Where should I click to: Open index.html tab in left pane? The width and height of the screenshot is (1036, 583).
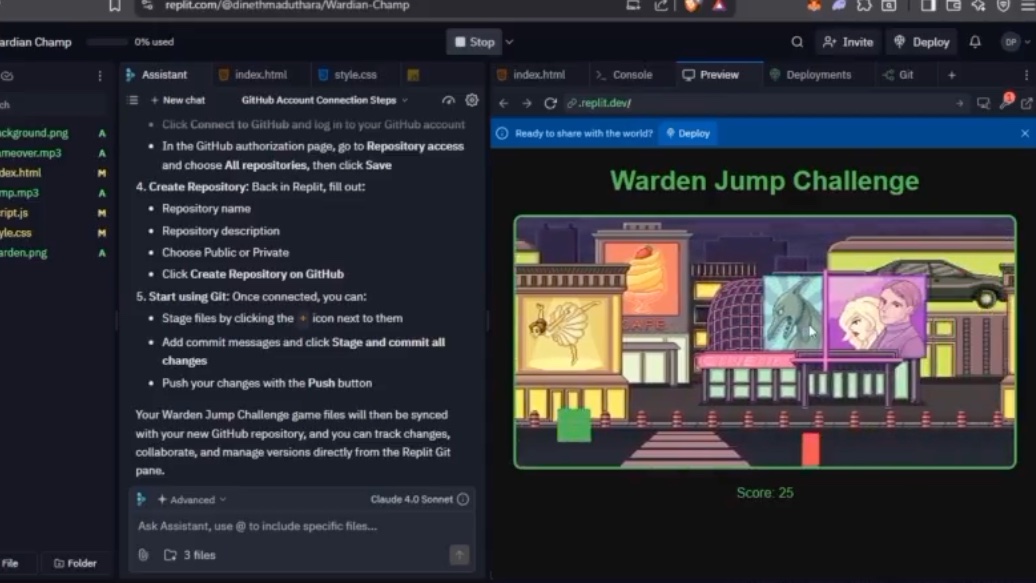click(x=253, y=75)
